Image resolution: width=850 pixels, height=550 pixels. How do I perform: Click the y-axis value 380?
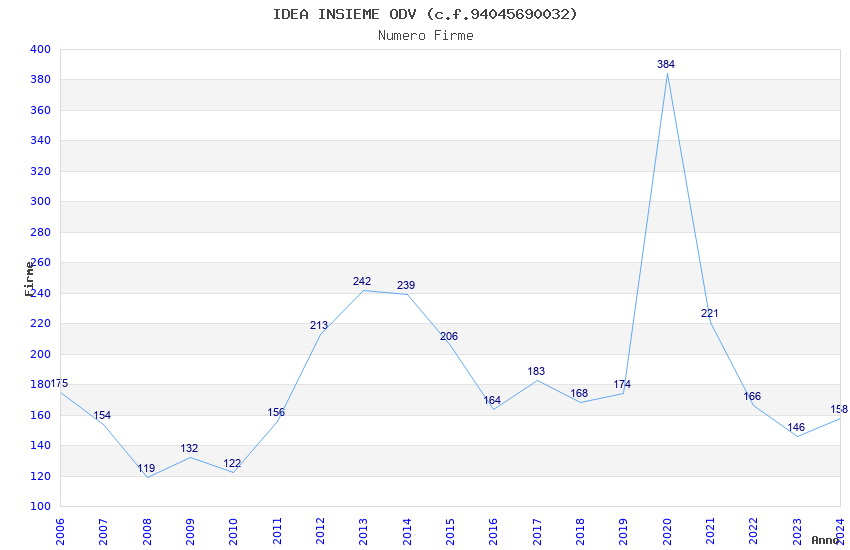(x=40, y=79)
